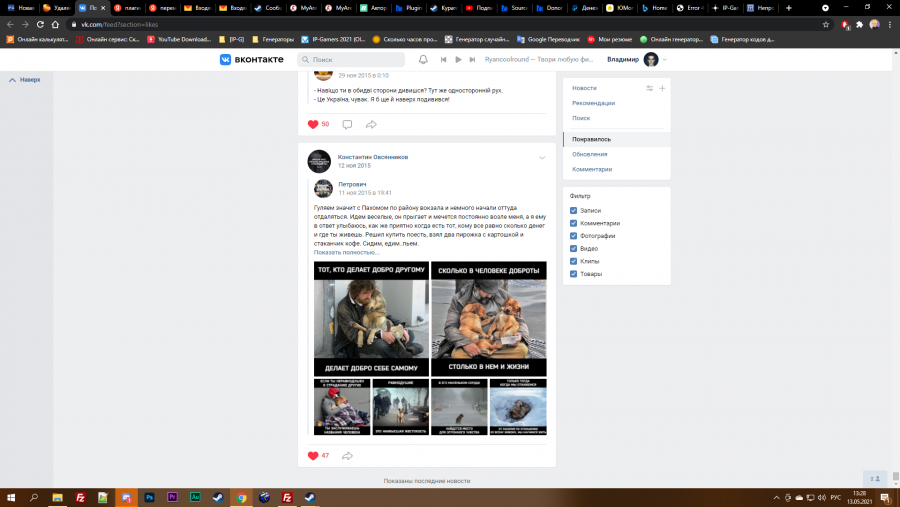The height and width of the screenshot is (507, 900).
Task: Share the post with 50 likes
Action: point(371,124)
